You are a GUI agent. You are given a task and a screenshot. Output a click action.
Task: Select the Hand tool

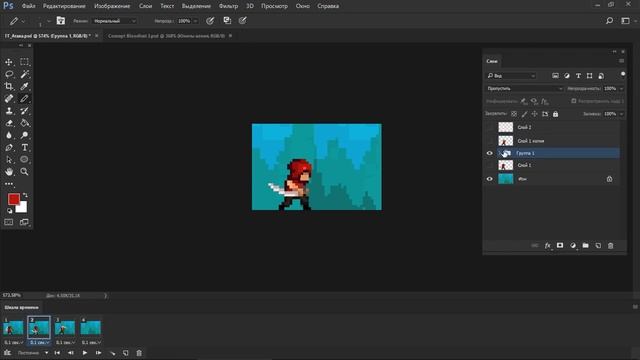(x=9, y=172)
